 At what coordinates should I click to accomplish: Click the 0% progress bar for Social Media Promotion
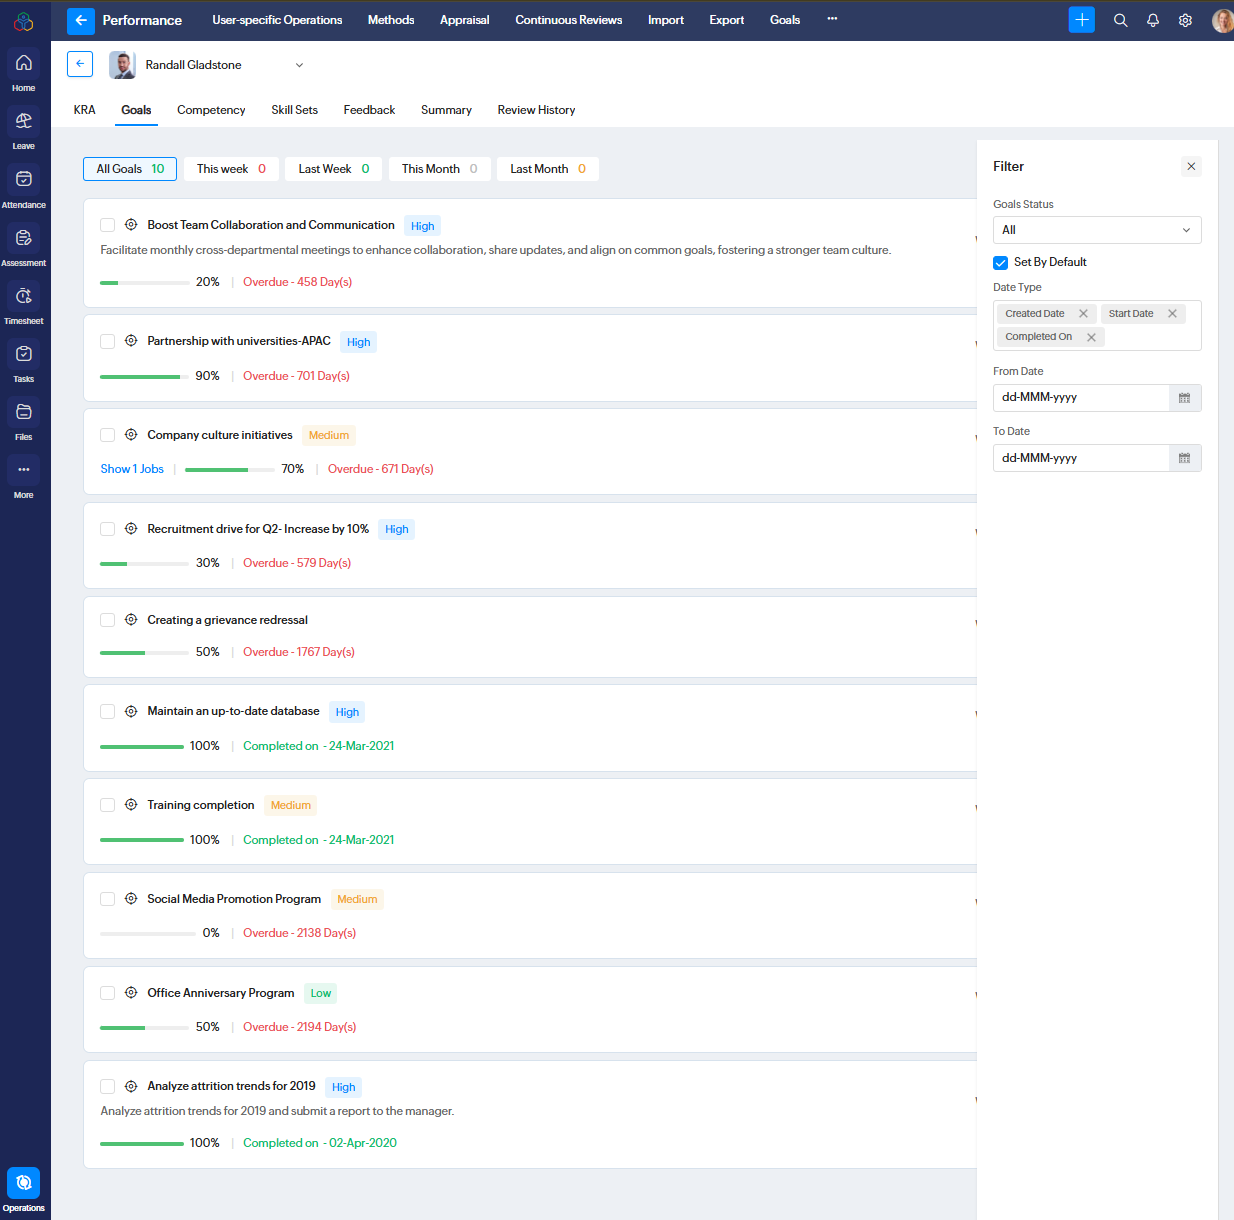pos(148,934)
